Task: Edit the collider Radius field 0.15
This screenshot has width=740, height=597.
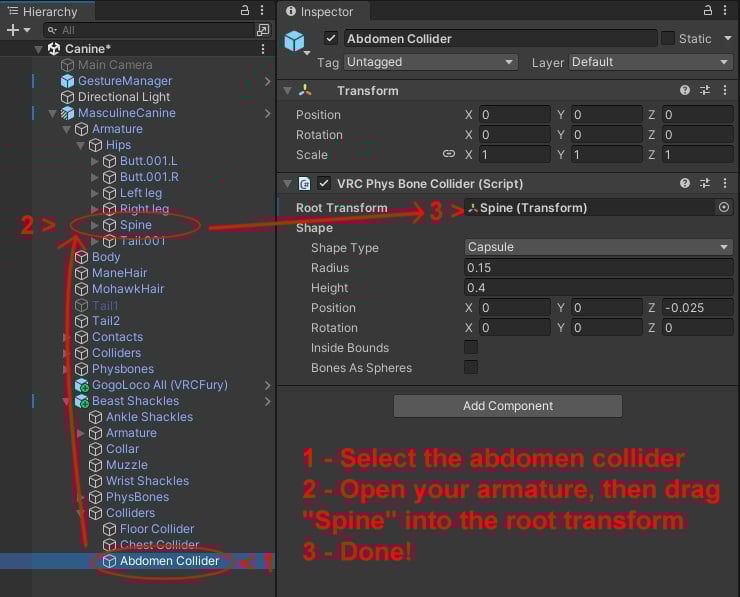Action: click(598, 267)
